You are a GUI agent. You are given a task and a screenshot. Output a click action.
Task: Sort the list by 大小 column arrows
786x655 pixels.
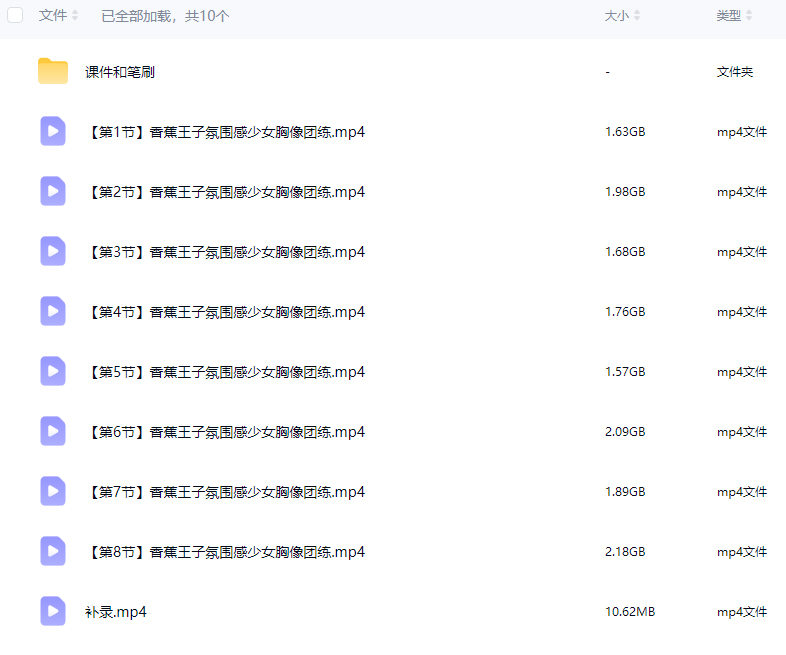[x=637, y=16]
